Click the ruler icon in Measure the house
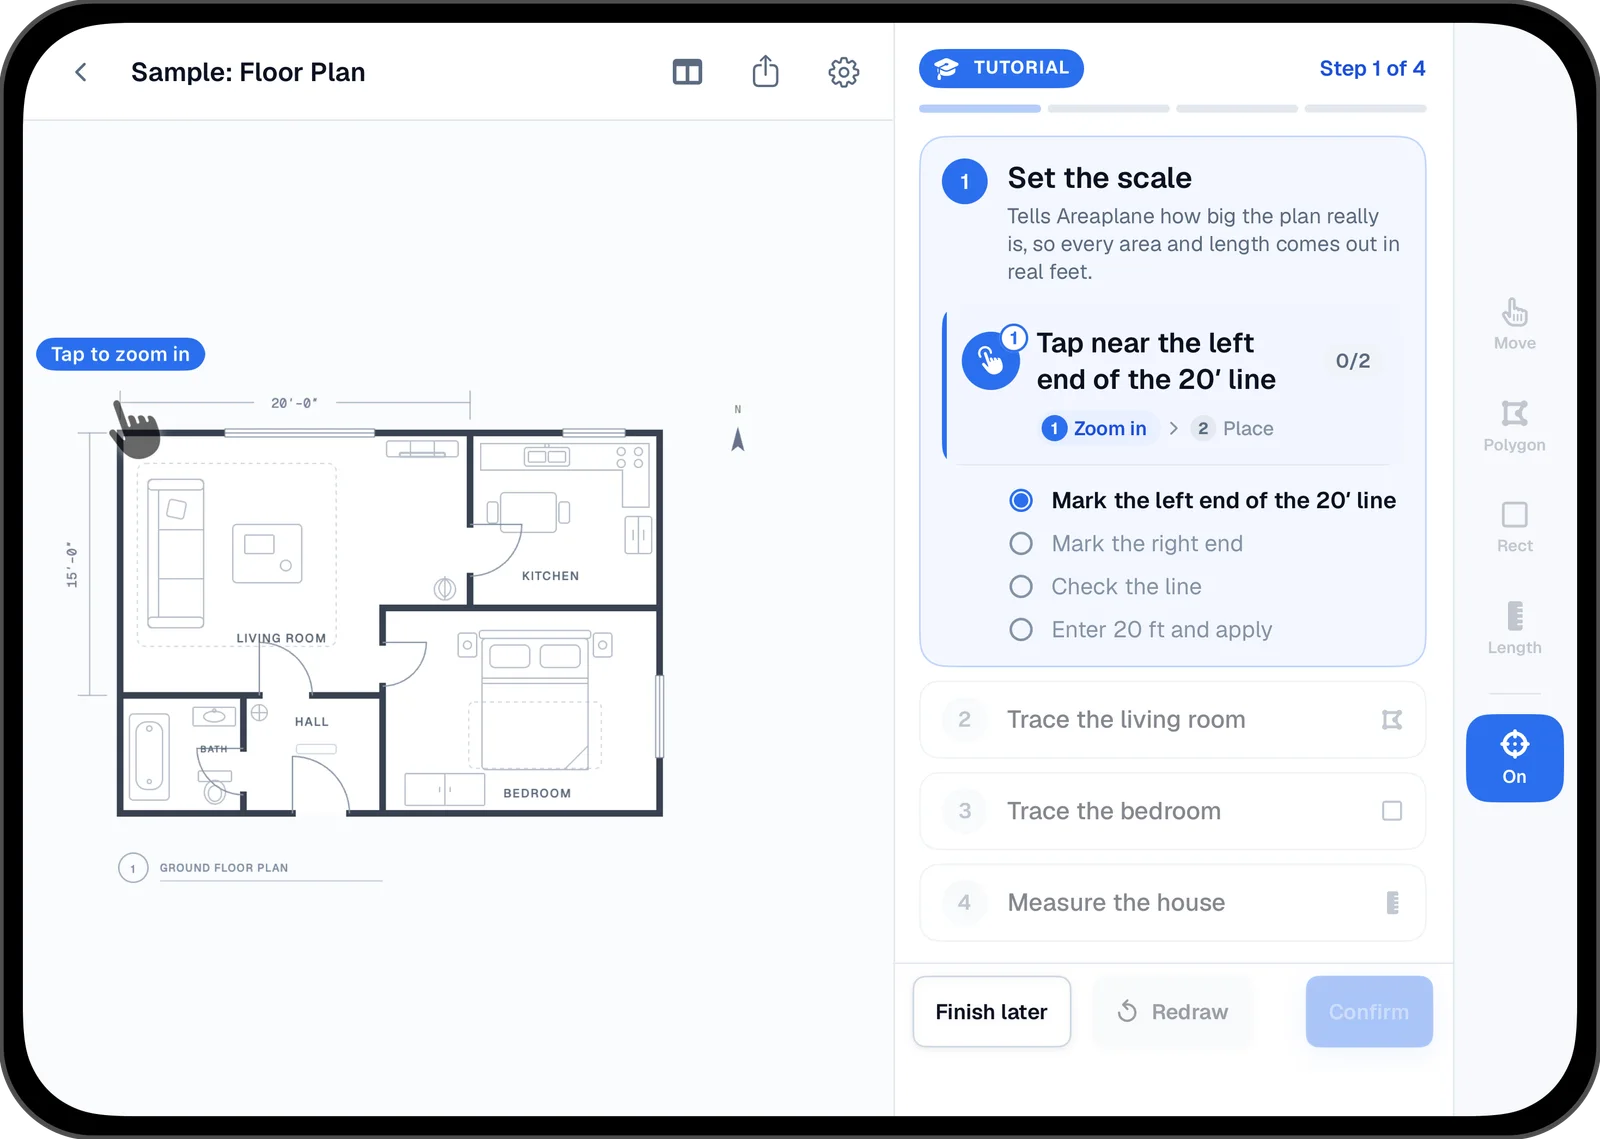This screenshot has width=1600, height=1139. (x=1393, y=903)
